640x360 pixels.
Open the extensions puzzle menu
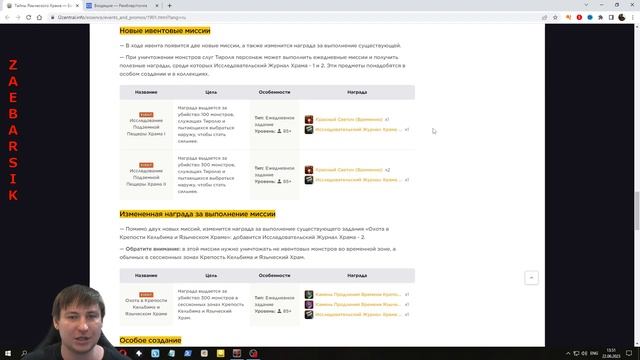pyautogui.click(x=600, y=18)
